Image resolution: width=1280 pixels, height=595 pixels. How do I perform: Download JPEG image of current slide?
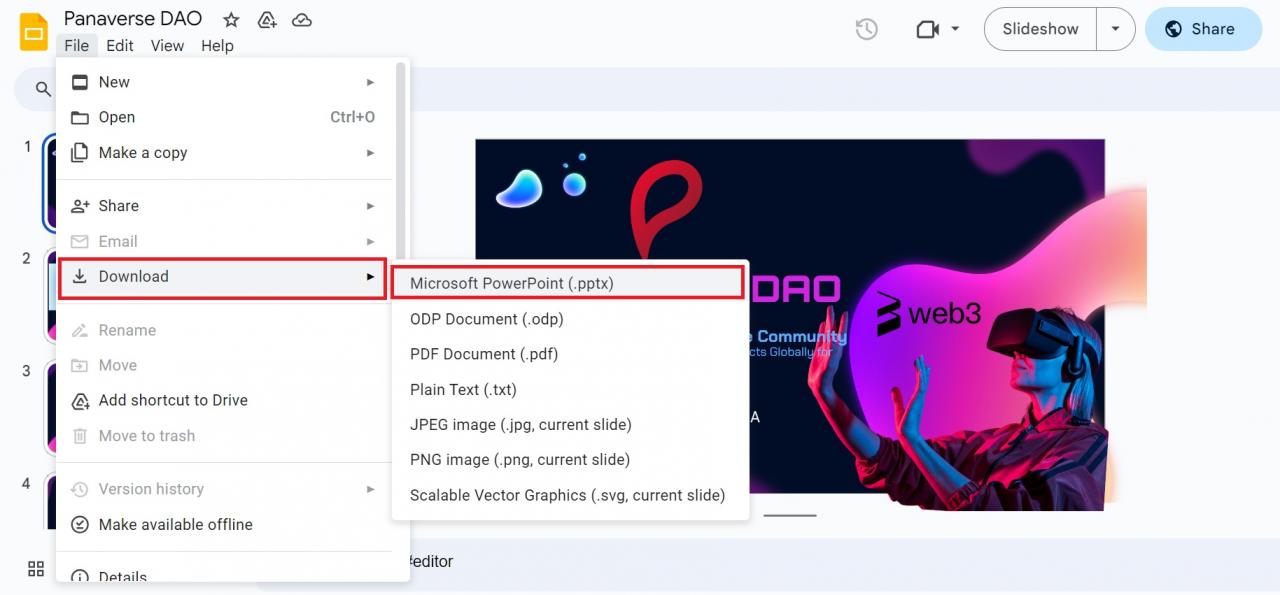(570, 424)
